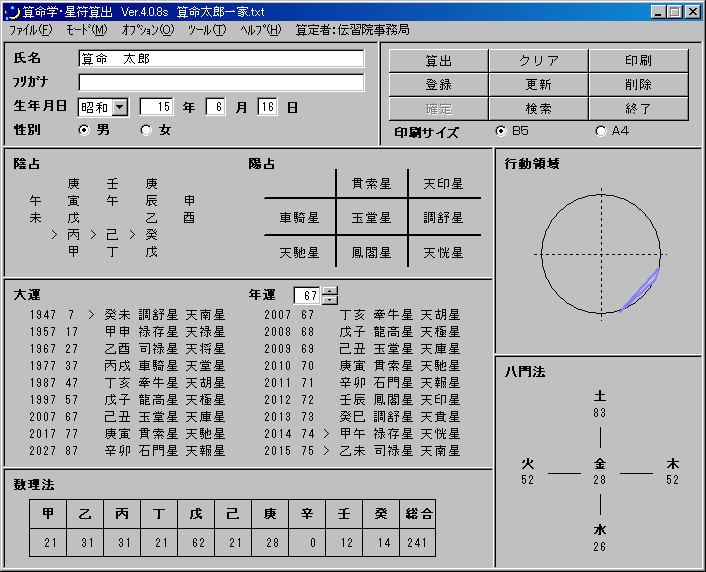Image resolution: width=706 pixels, height=572 pixels.
Task: Click the 調舒星 cell in 陽占 chart
Action: [x=444, y=218]
